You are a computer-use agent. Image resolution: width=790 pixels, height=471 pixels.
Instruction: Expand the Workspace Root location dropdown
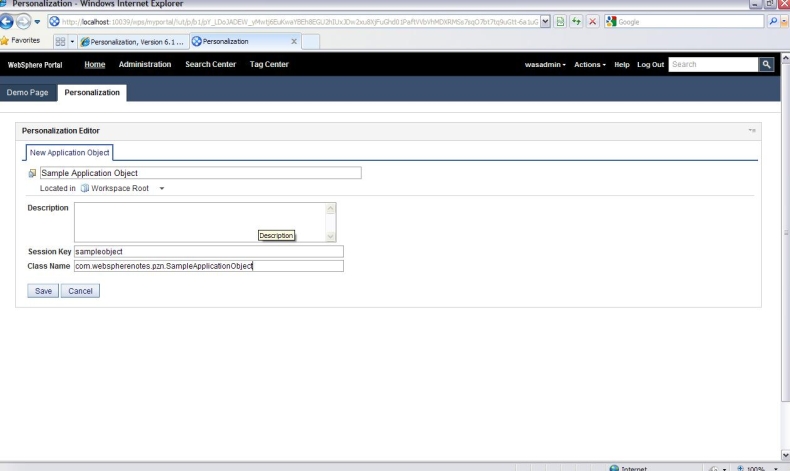click(161, 188)
